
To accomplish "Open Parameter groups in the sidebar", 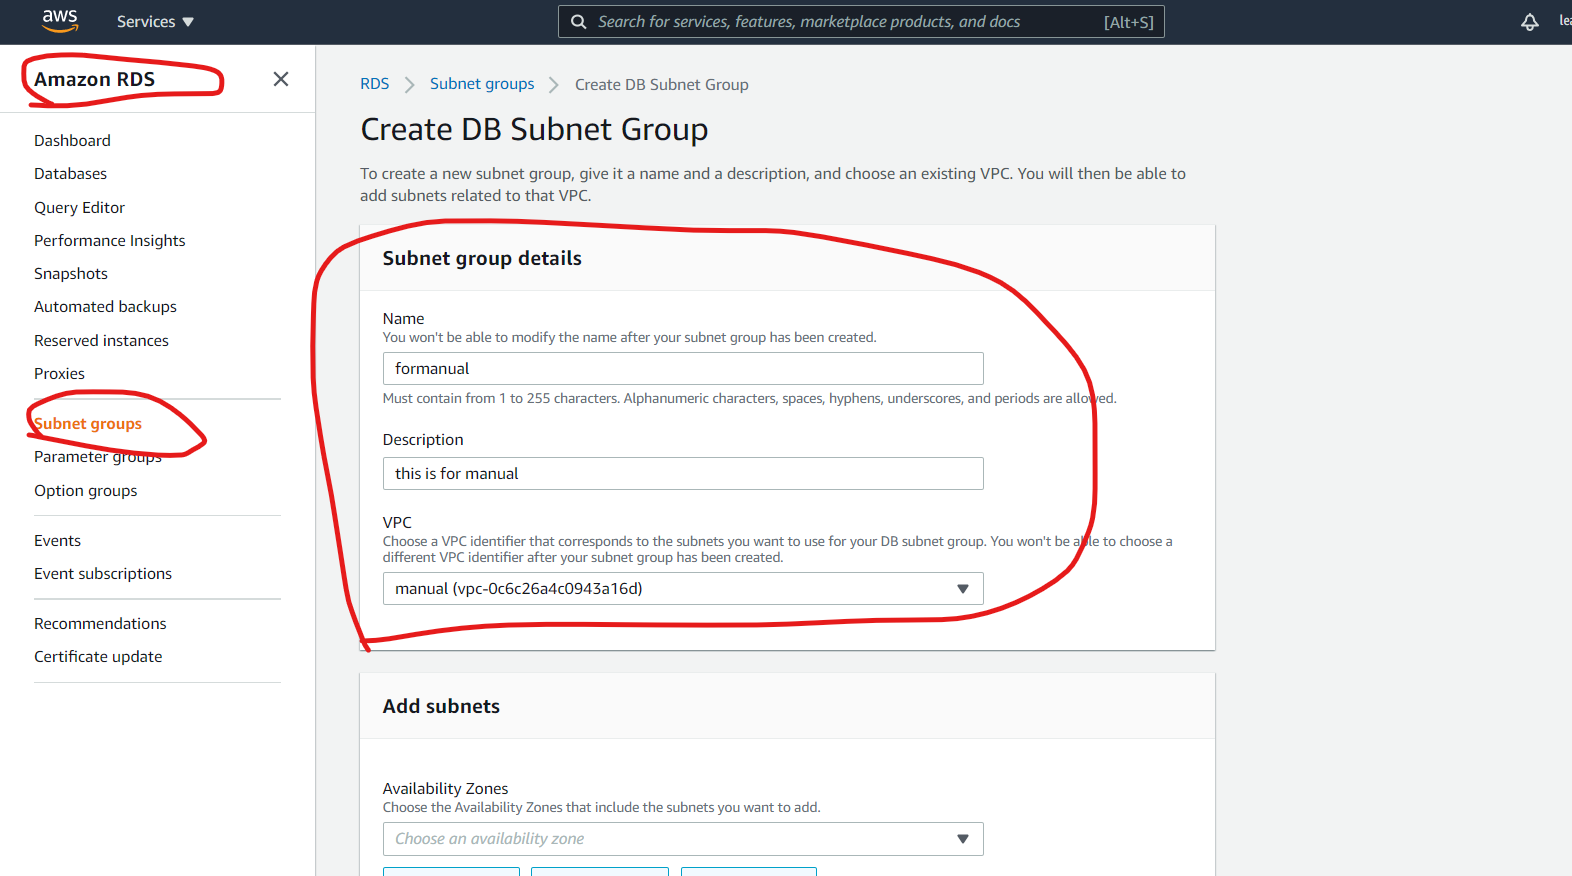I will tap(98, 457).
